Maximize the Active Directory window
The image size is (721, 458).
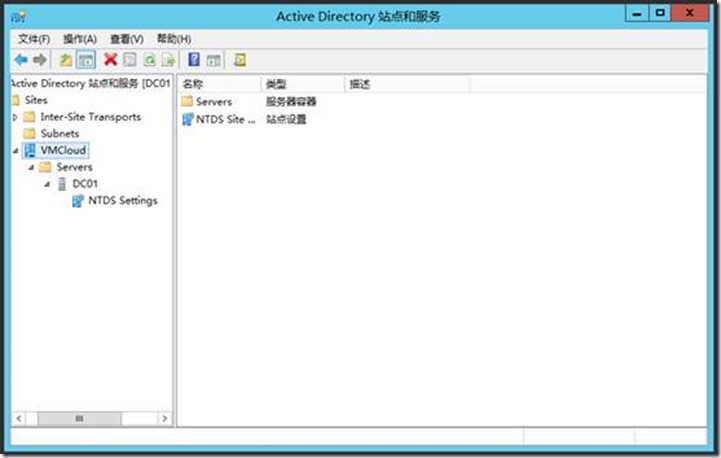(x=660, y=13)
